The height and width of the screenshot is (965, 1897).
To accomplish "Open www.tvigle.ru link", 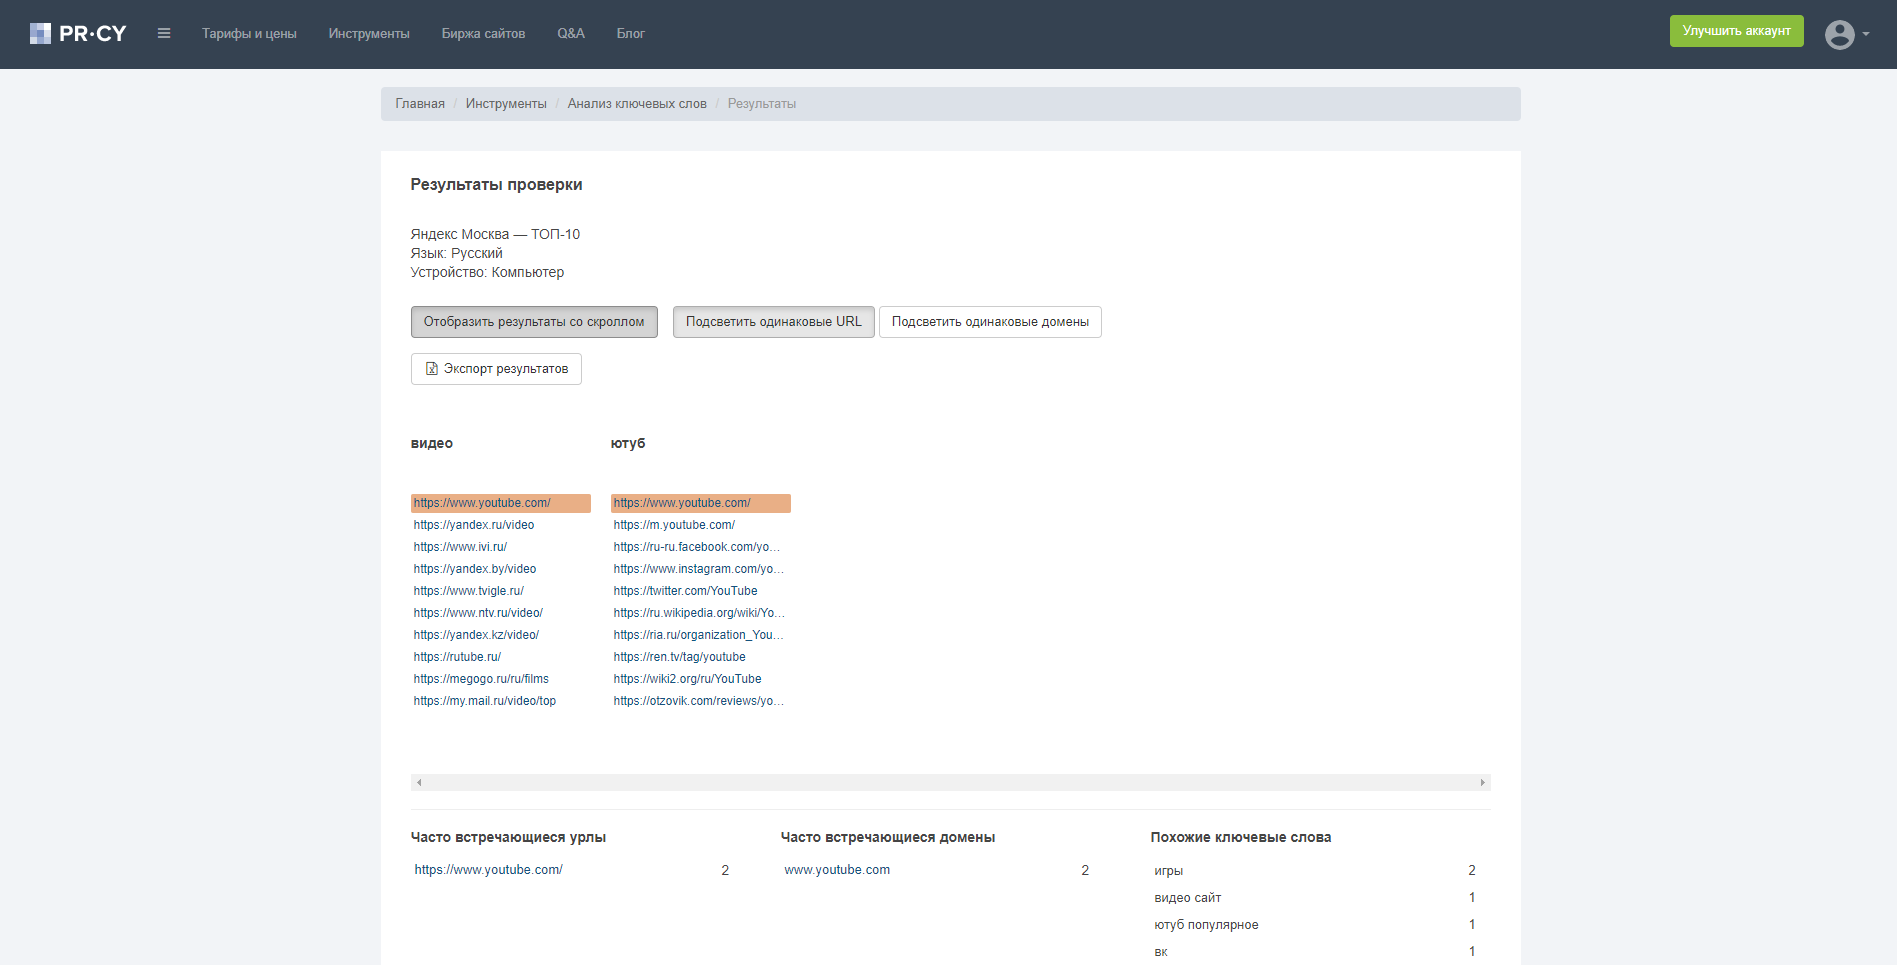I will pyautogui.click(x=469, y=591).
